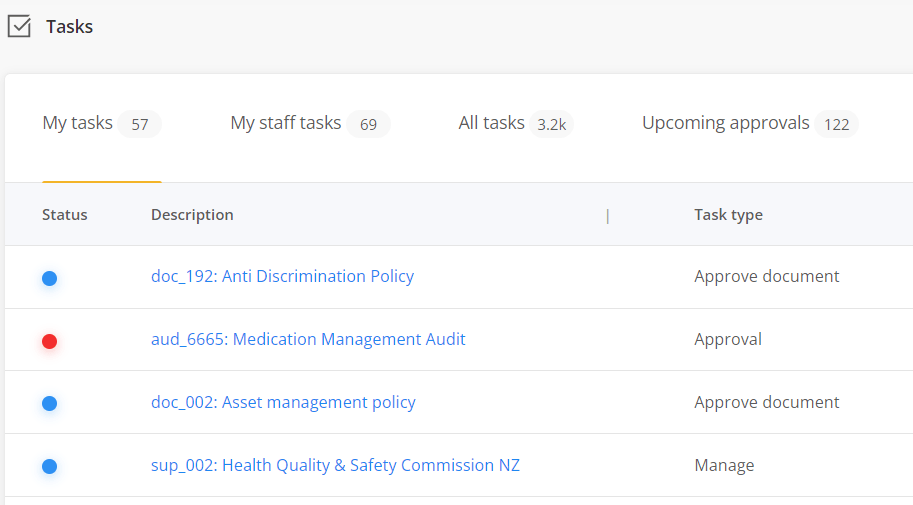Open sup_002: Health Quality & Safety Commission link
This screenshot has width=913, height=505.
click(335, 465)
